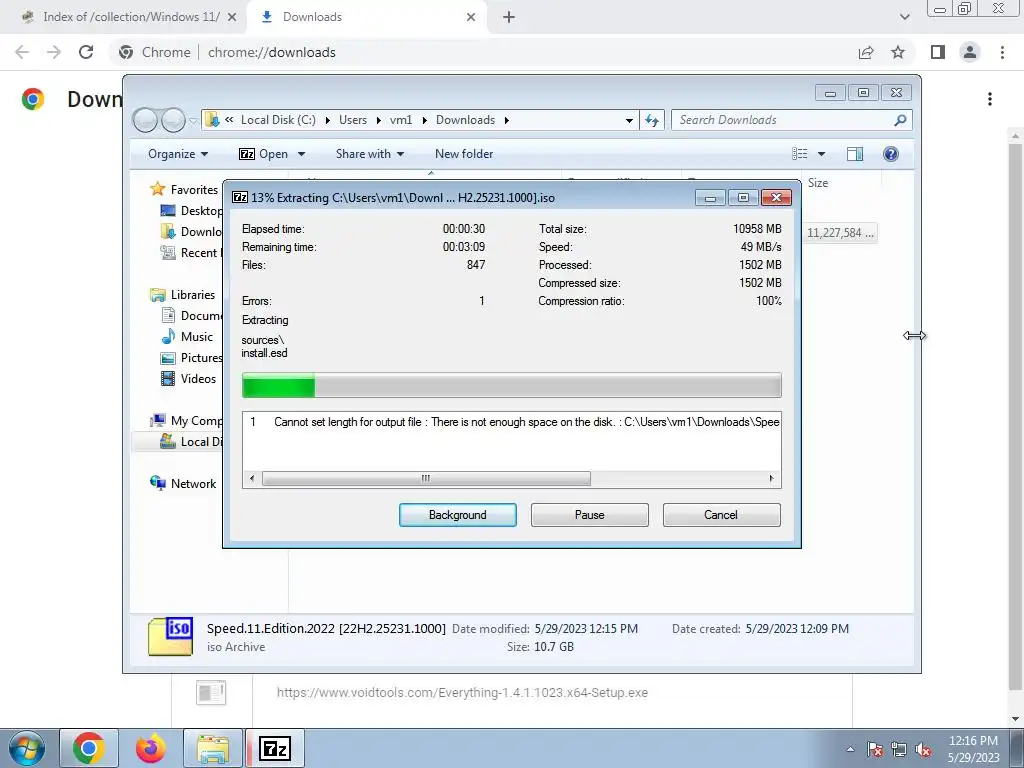Open the Windows Start menu

tap(26, 748)
